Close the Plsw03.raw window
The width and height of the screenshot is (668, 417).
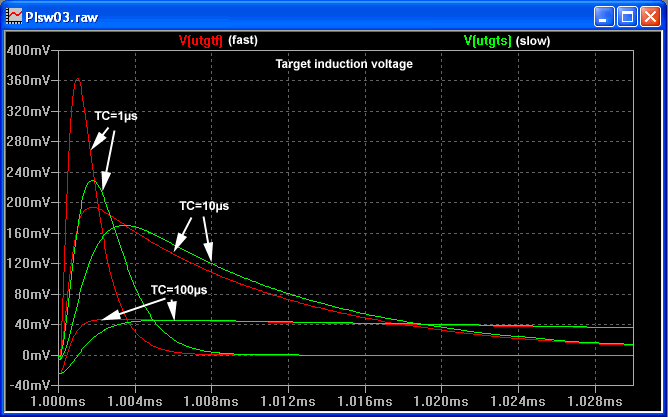pos(651,17)
